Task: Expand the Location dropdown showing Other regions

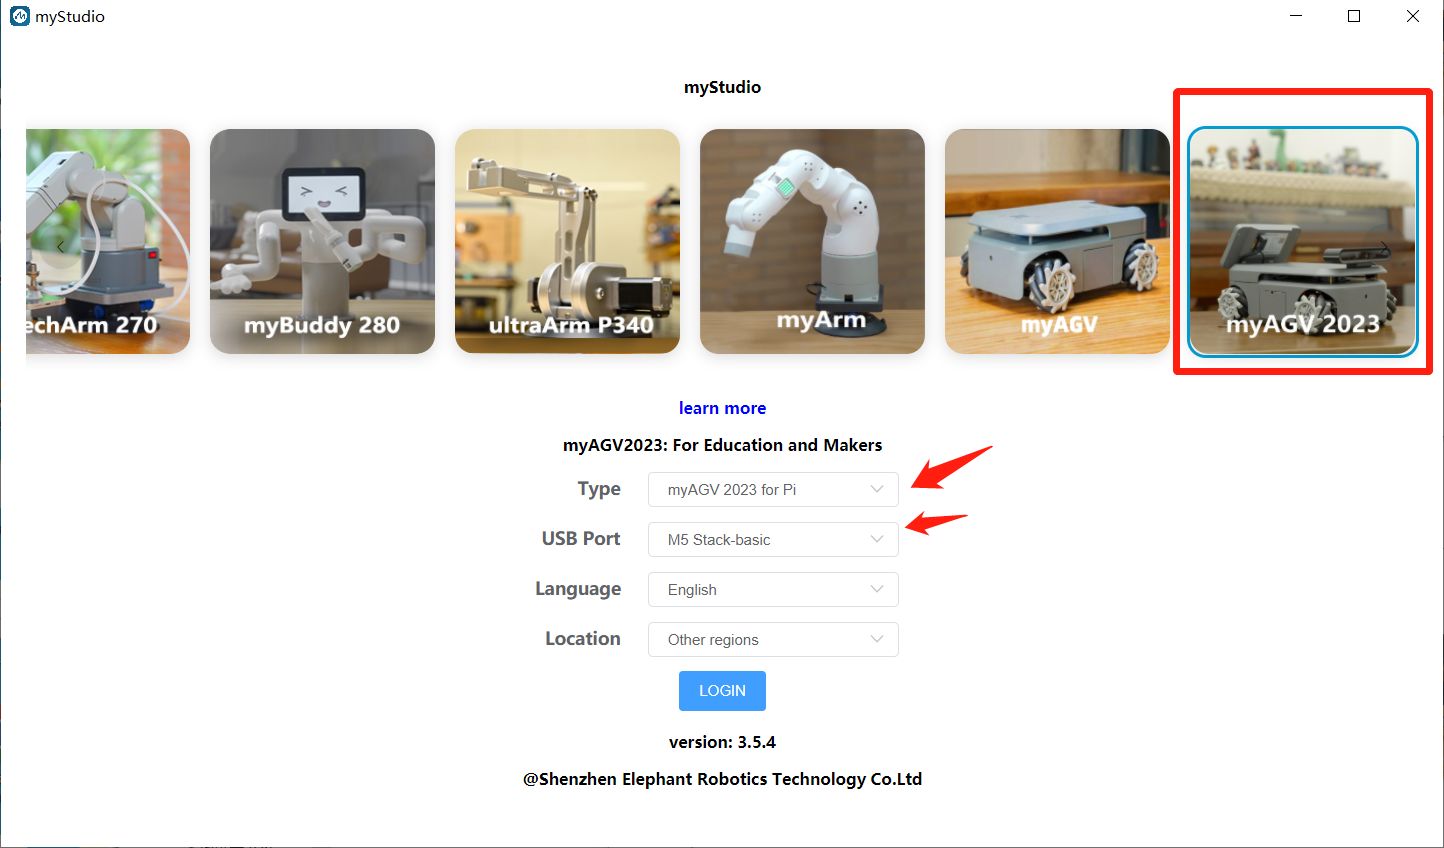Action: point(773,639)
